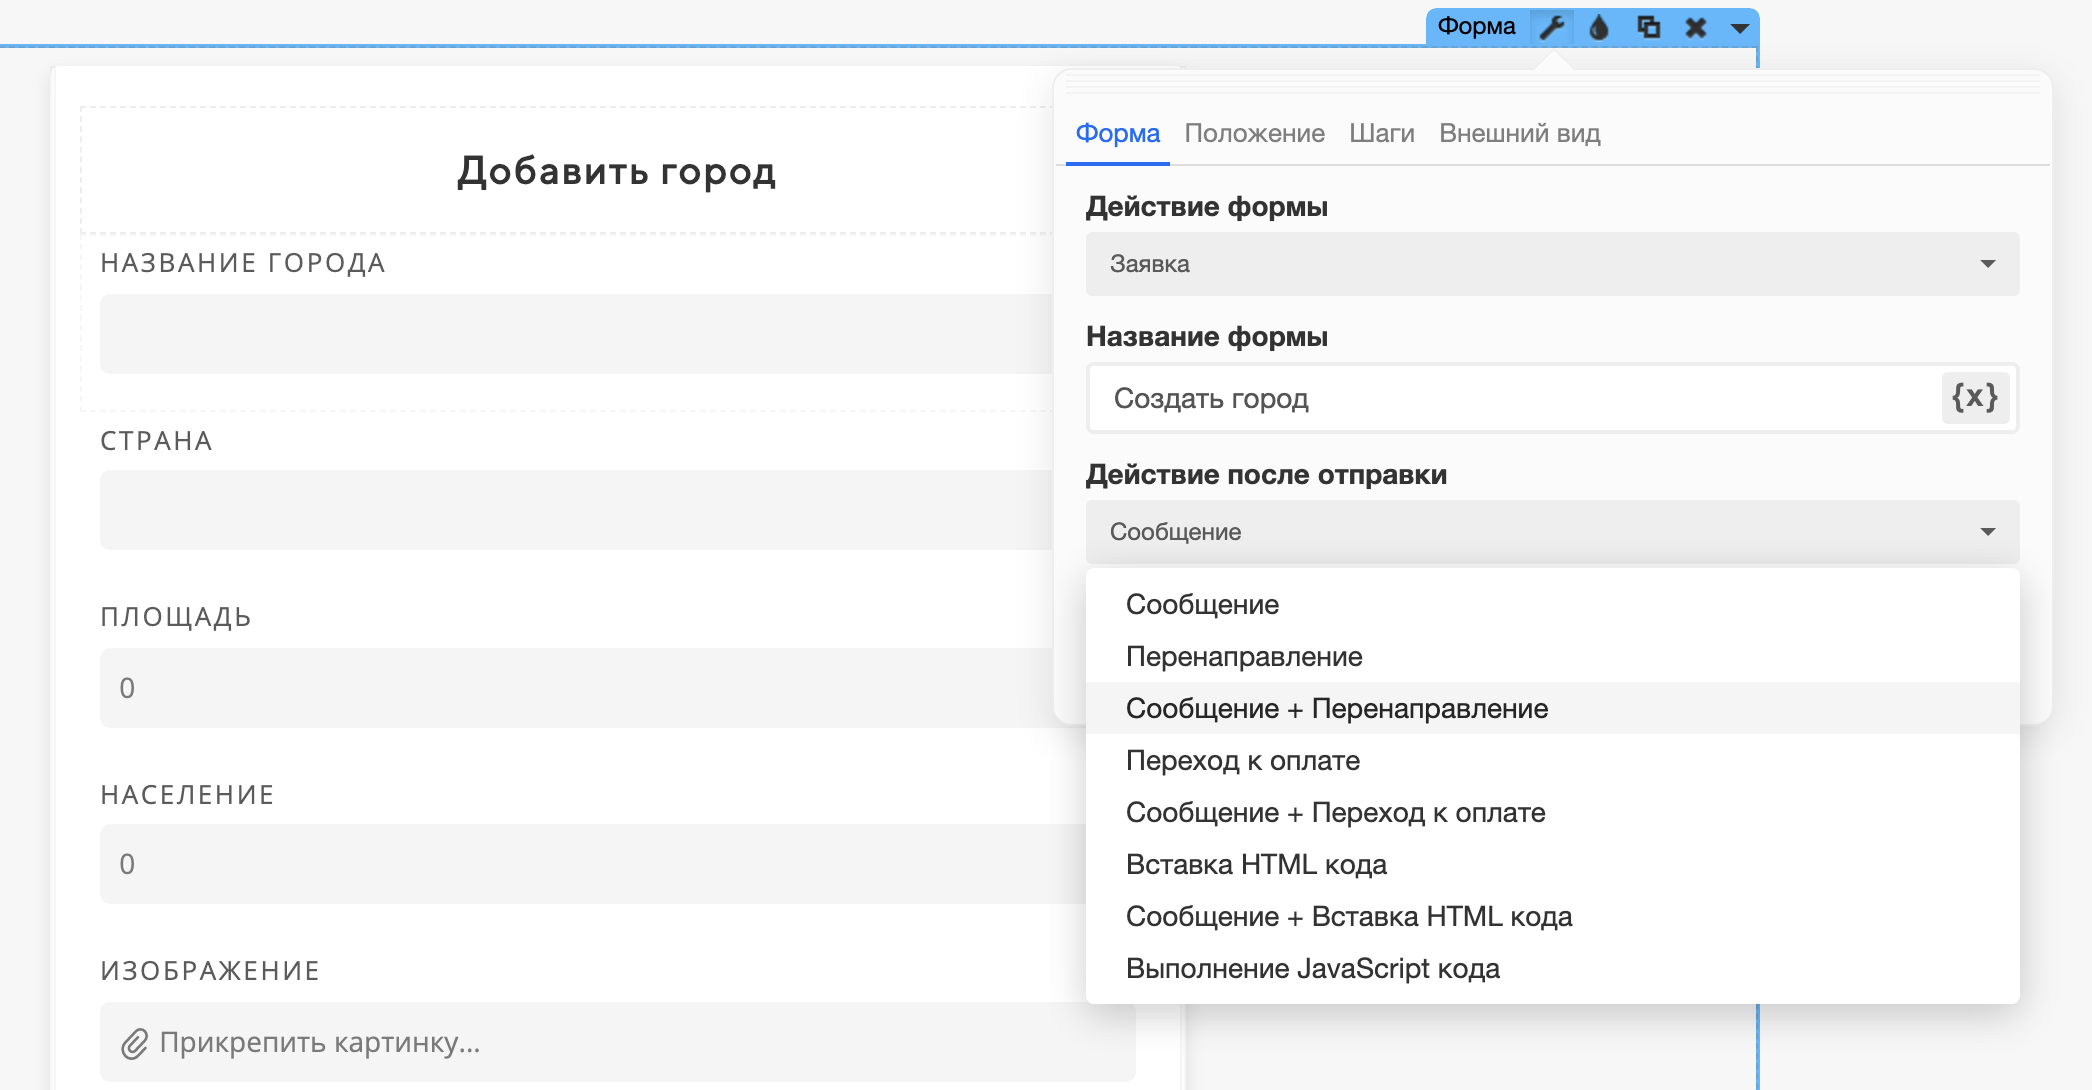Switch to the Форма tab
This screenshot has height=1090, width=2092.
pyautogui.click(x=1118, y=133)
